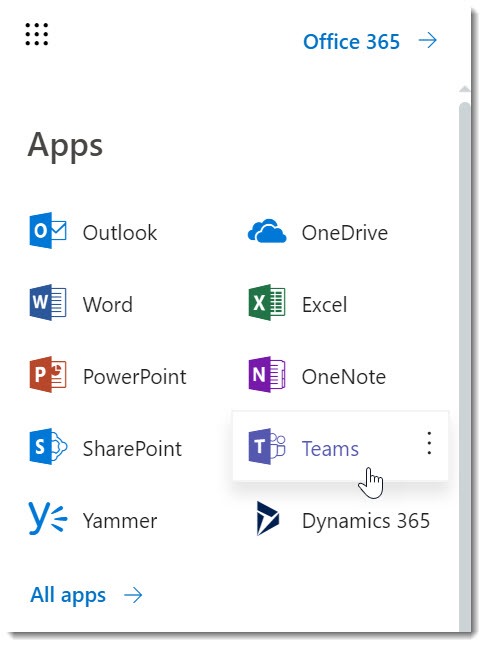
Task: Select the SharePoint label
Action: pyautogui.click(x=132, y=449)
